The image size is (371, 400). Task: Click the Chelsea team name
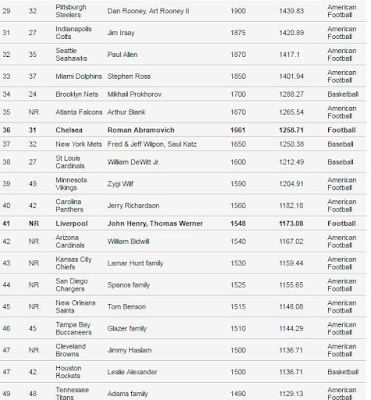pos(69,130)
